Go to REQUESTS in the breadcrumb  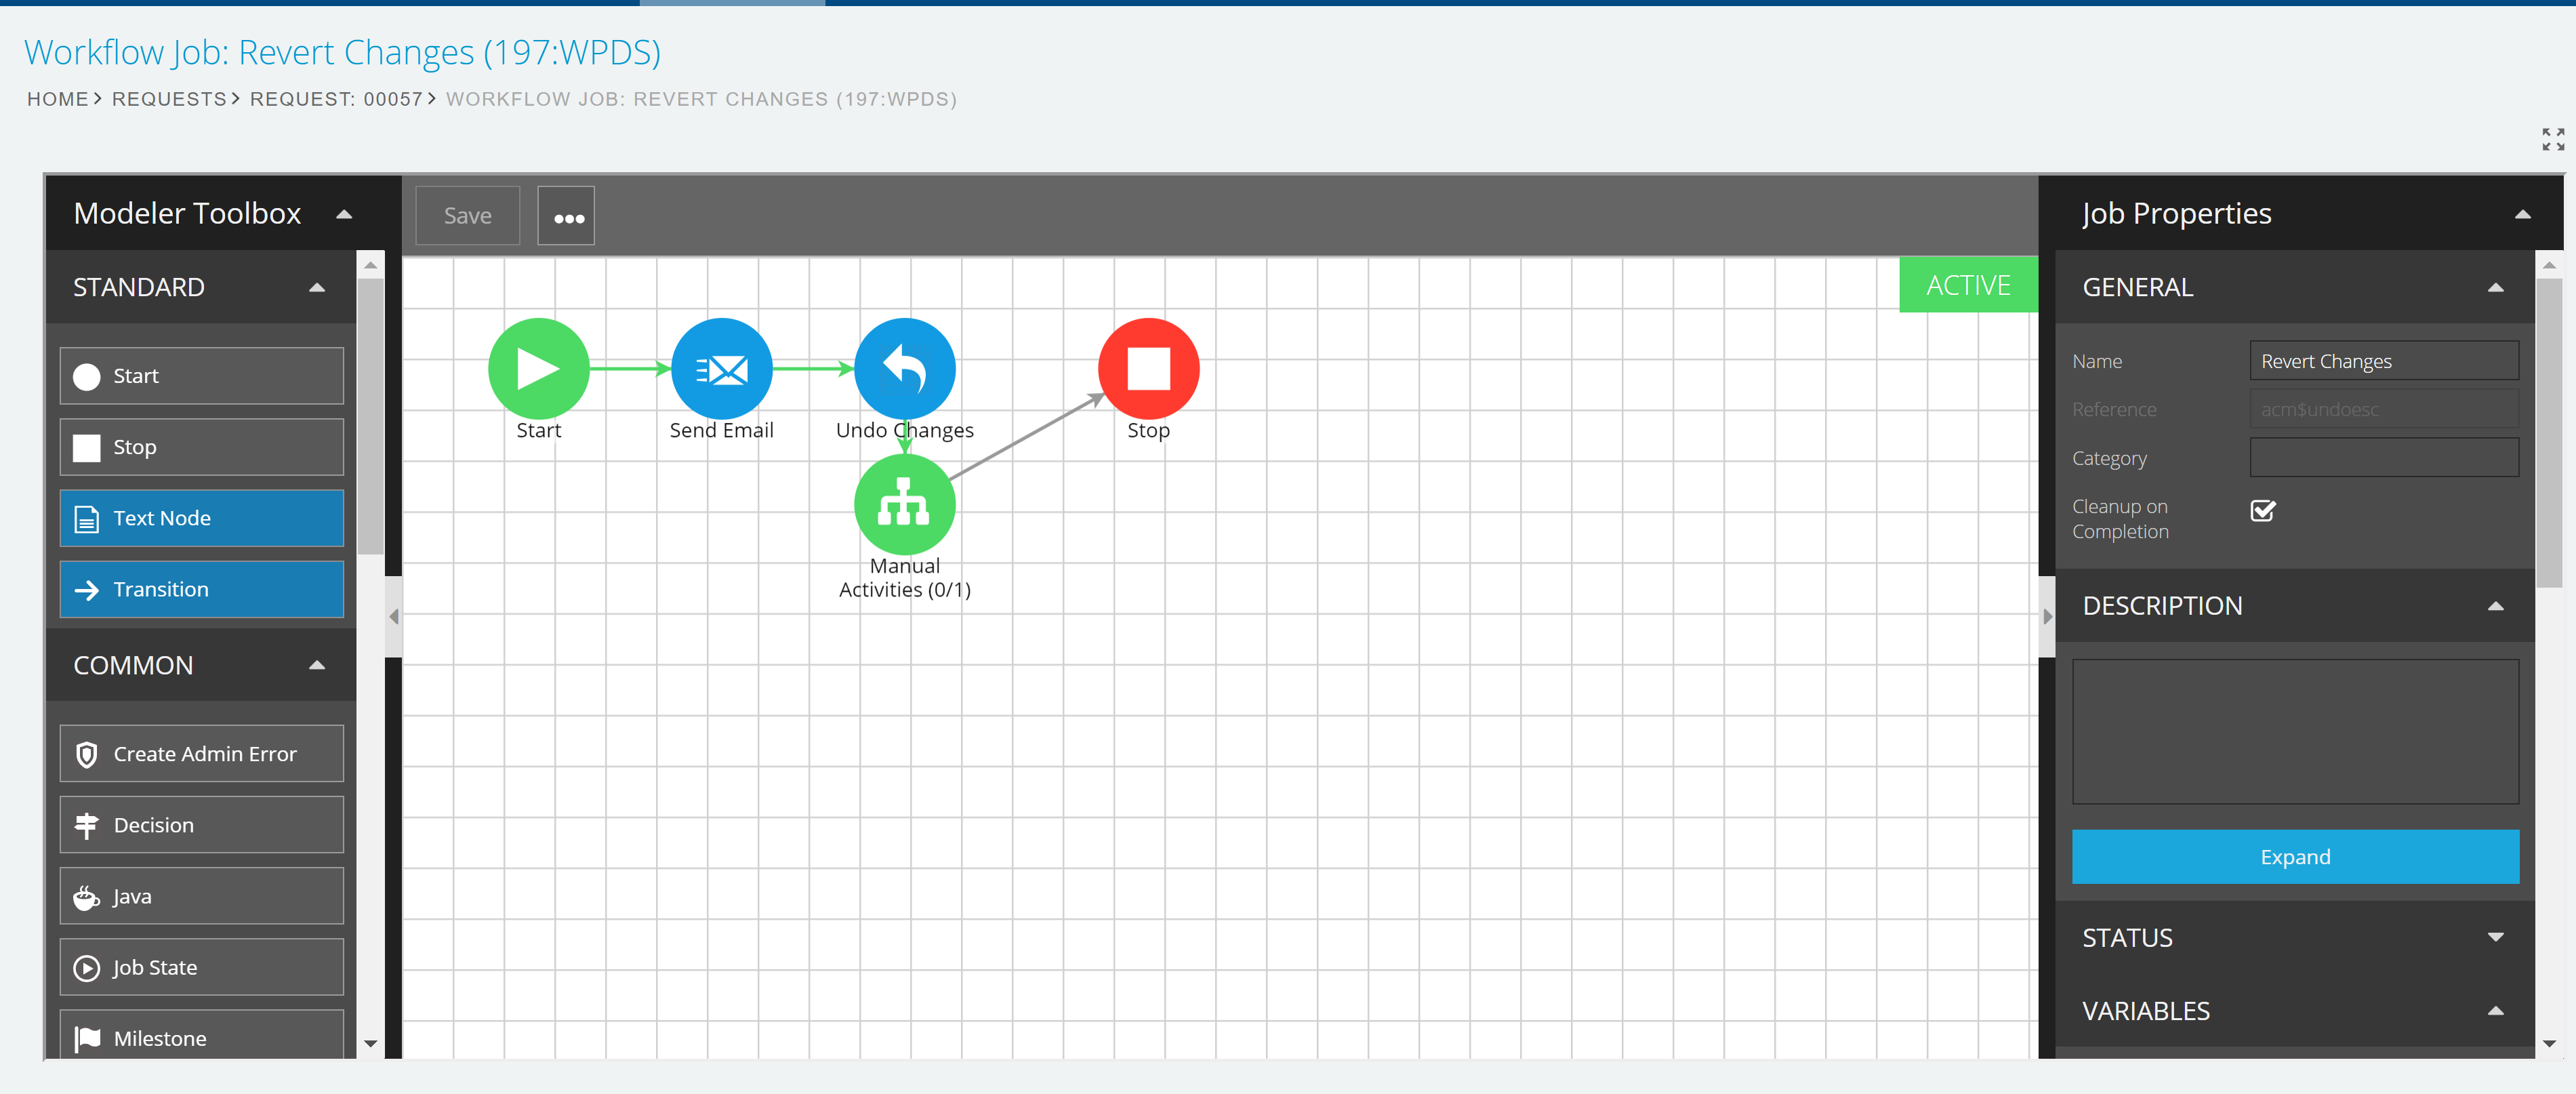click(169, 99)
